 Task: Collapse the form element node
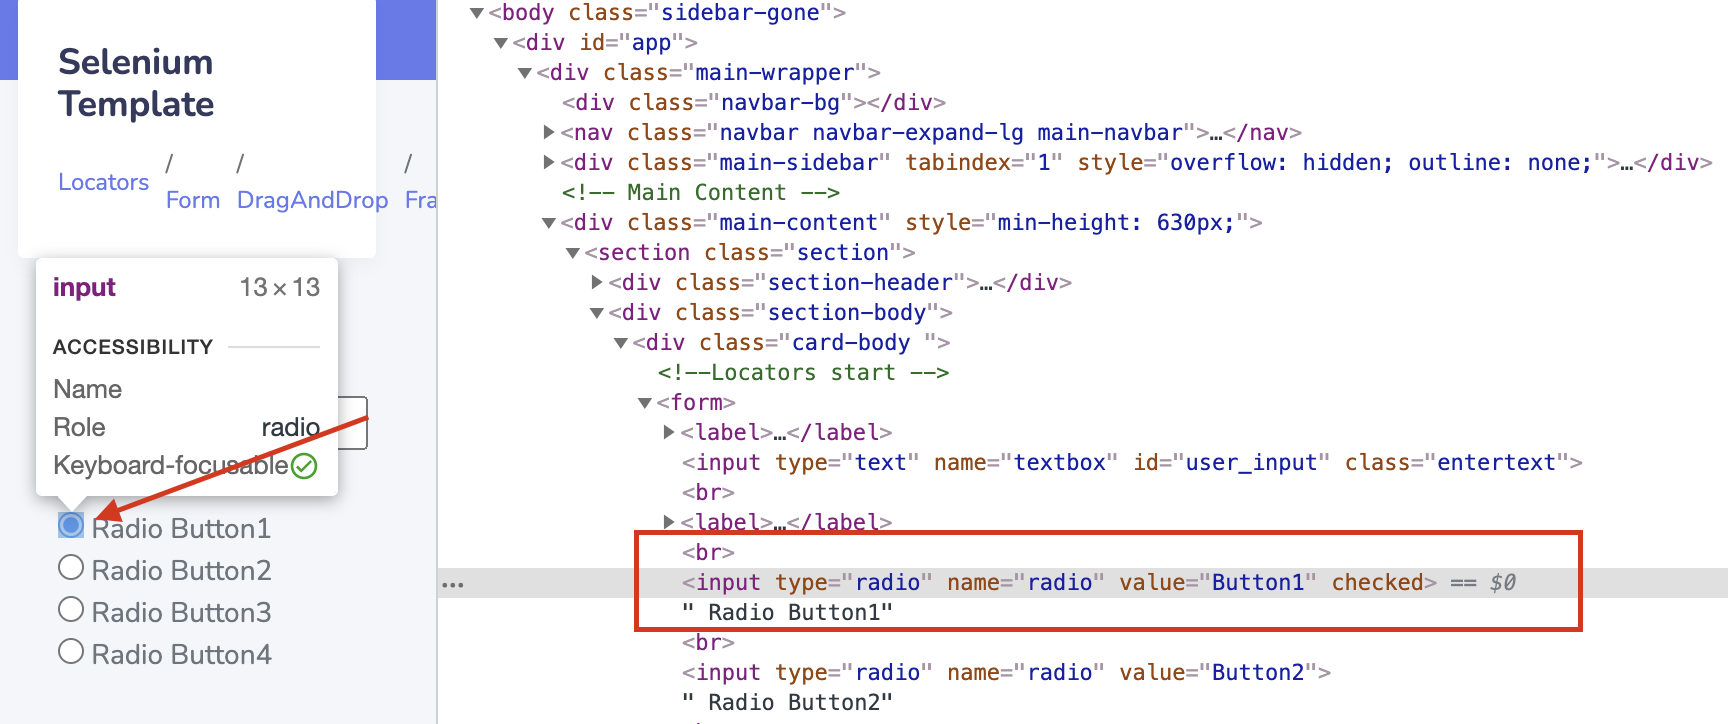click(x=645, y=403)
